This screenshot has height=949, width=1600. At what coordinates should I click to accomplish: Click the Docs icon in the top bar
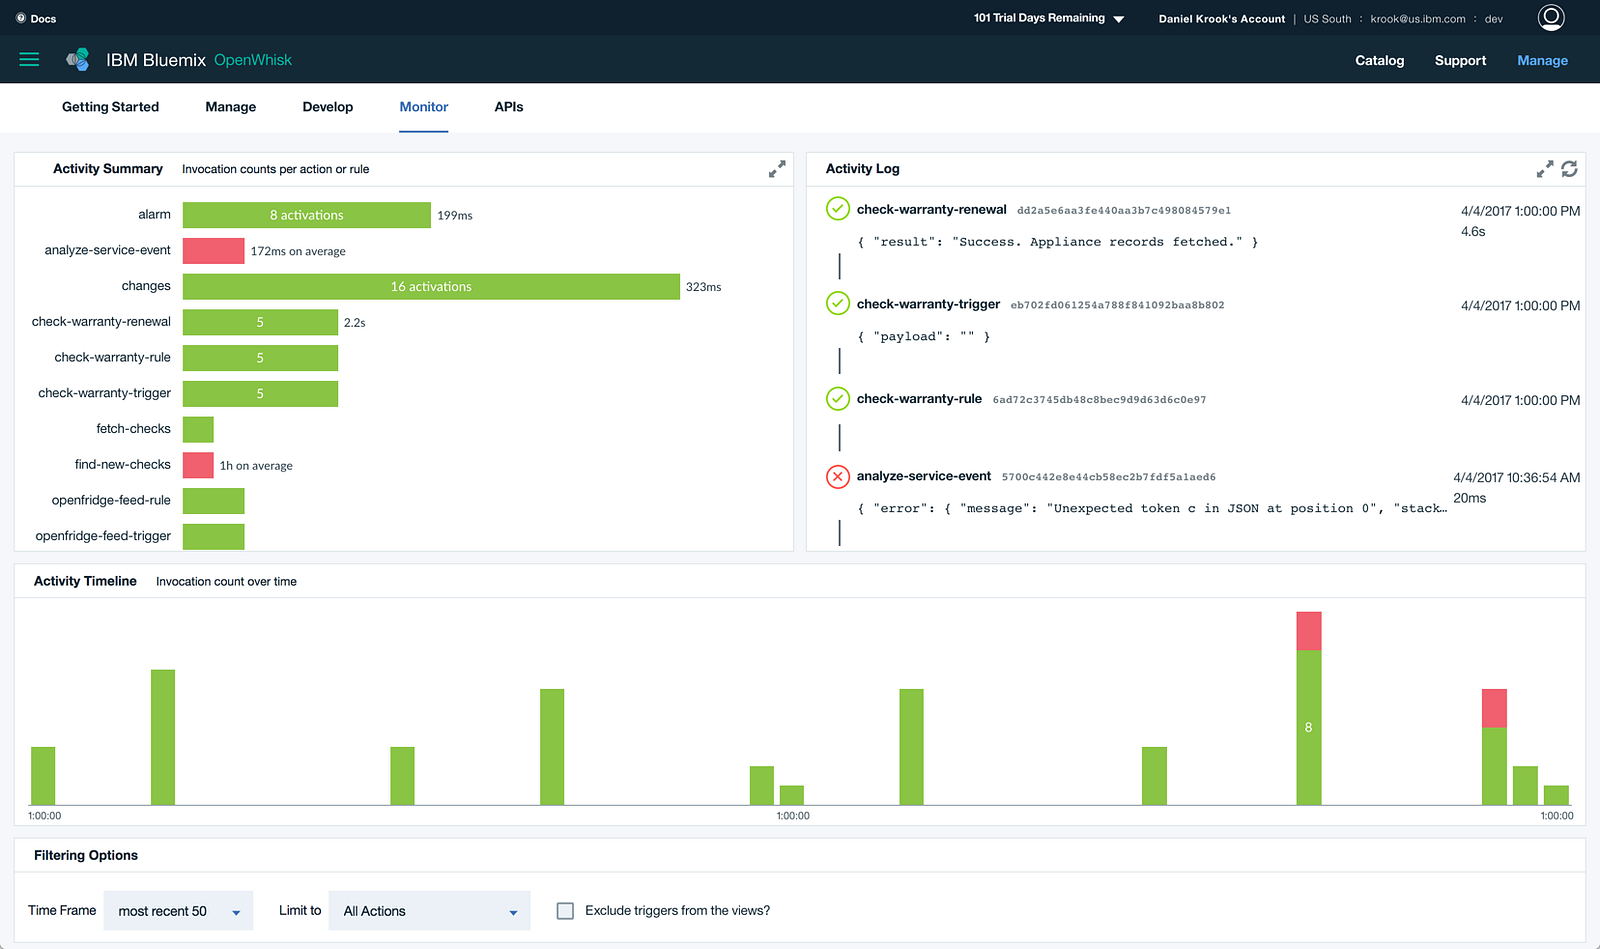coord(21,18)
